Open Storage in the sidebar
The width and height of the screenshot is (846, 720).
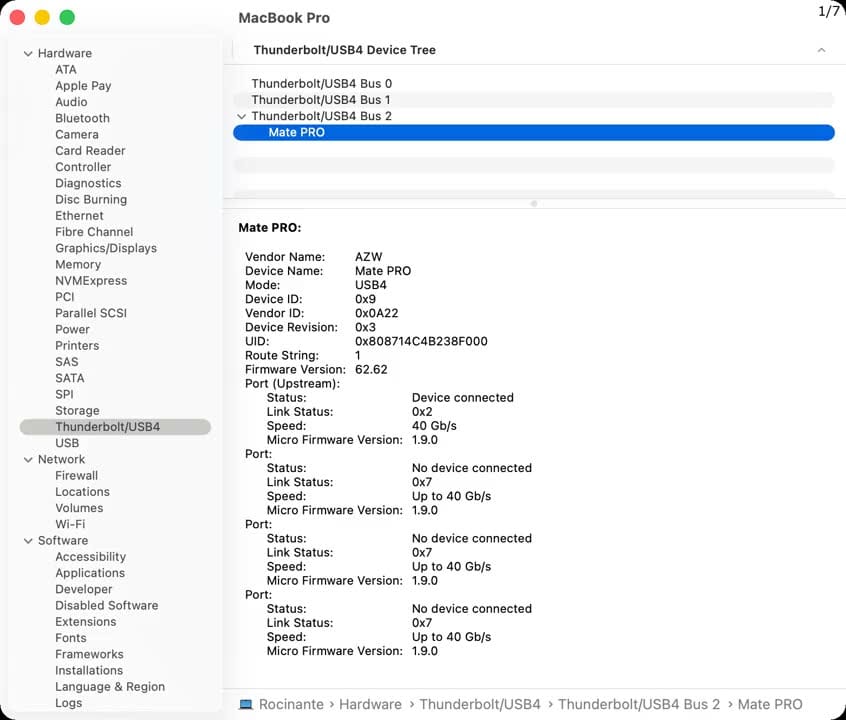(x=77, y=411)
